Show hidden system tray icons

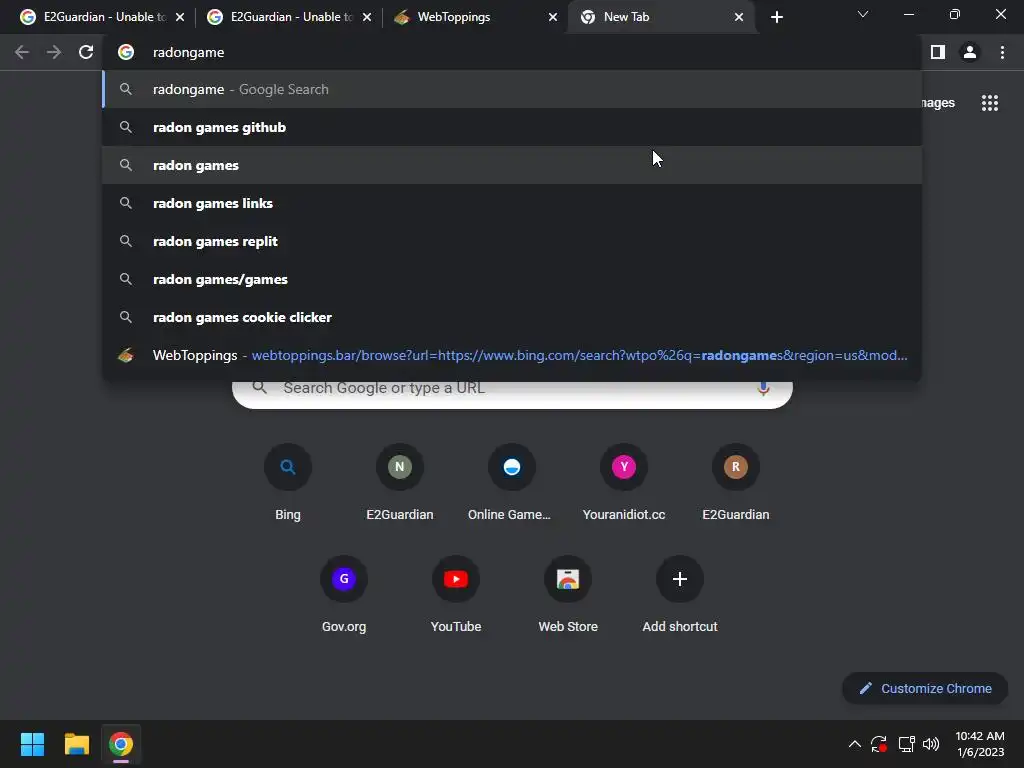pyautogui.click(x=854, y=744)
